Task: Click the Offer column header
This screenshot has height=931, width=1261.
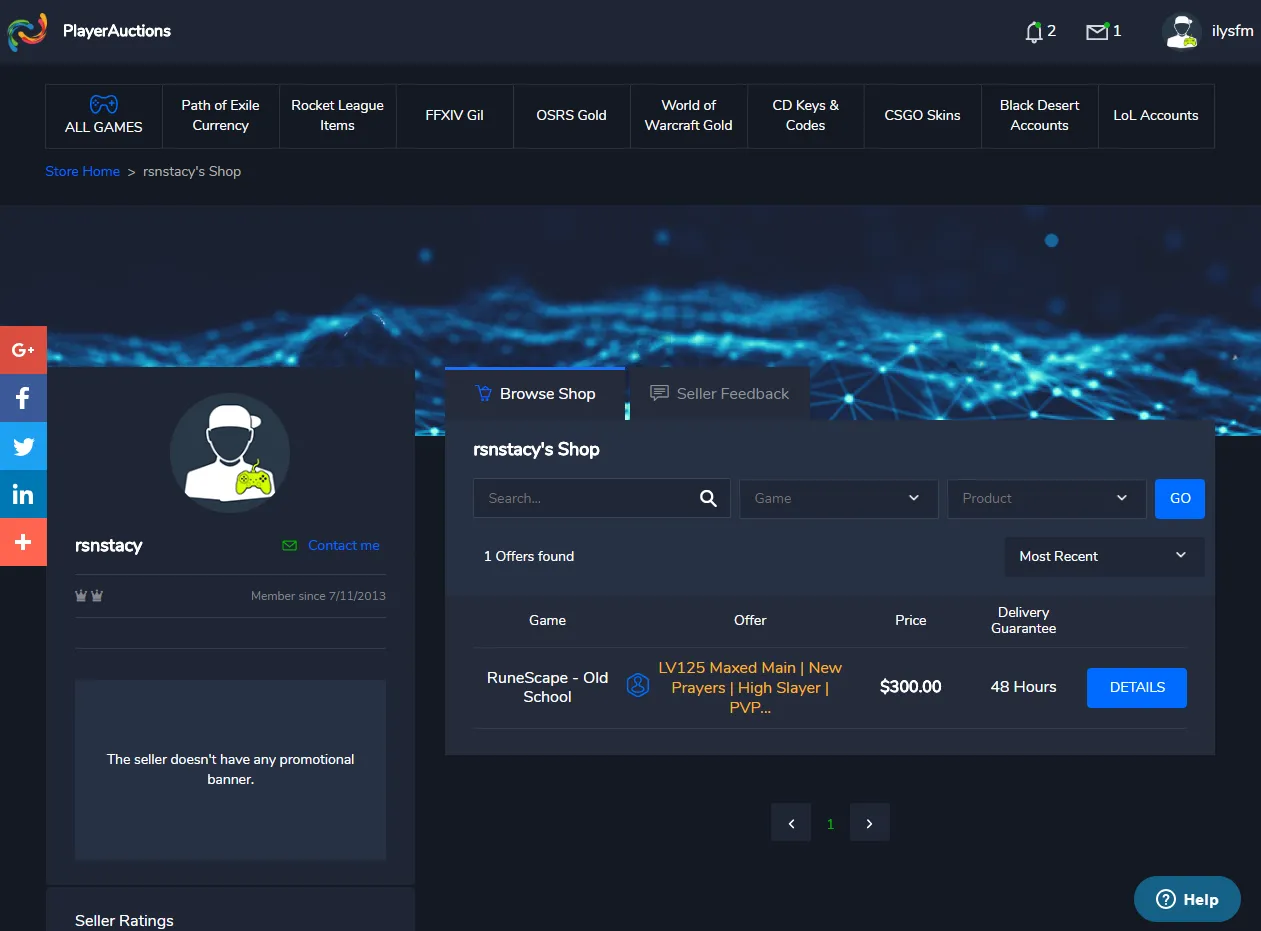Action: (750, 620)
